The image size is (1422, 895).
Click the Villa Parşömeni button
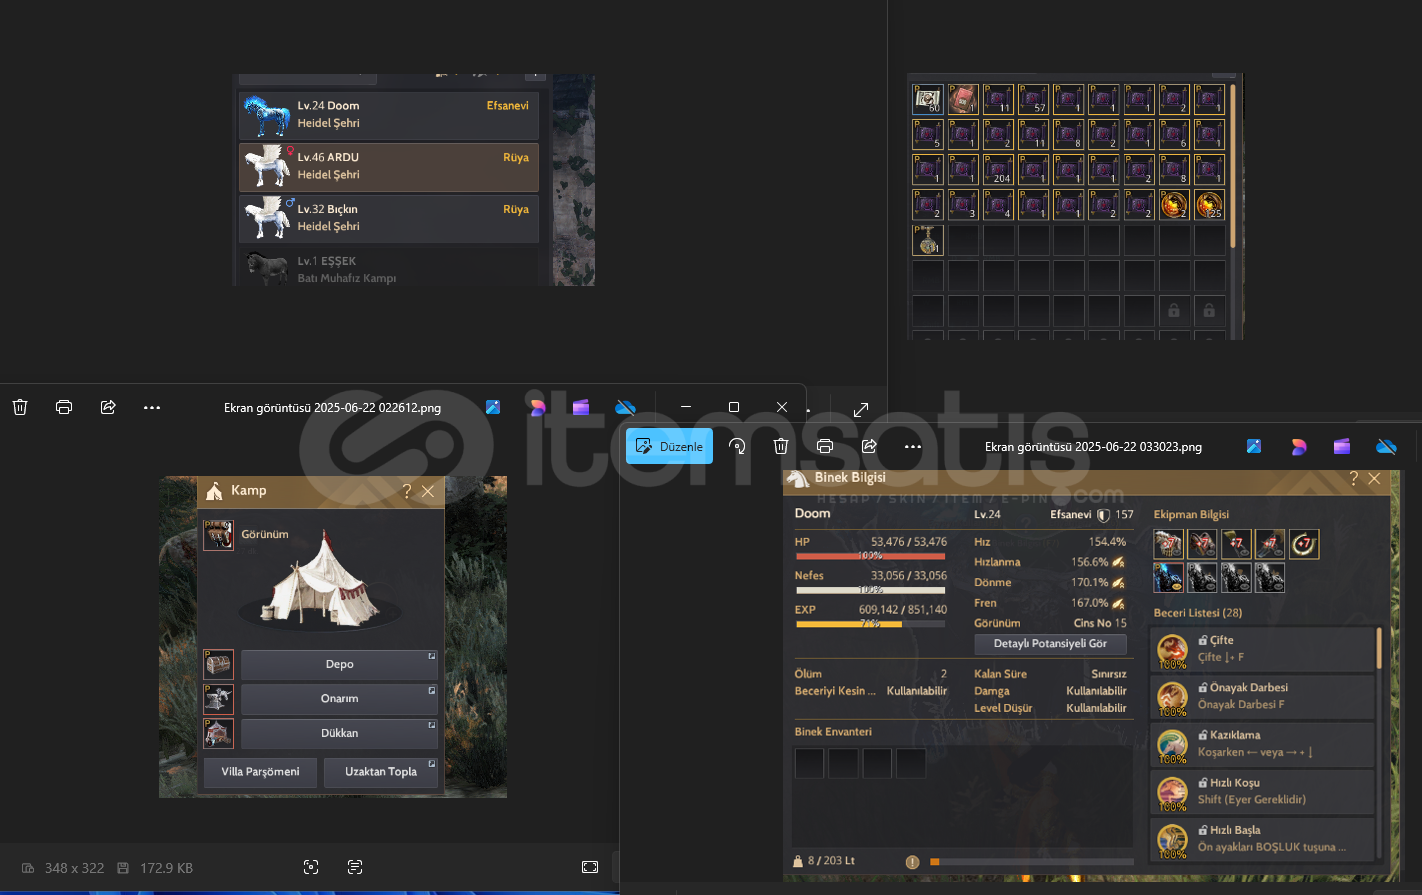pos(260,772)
